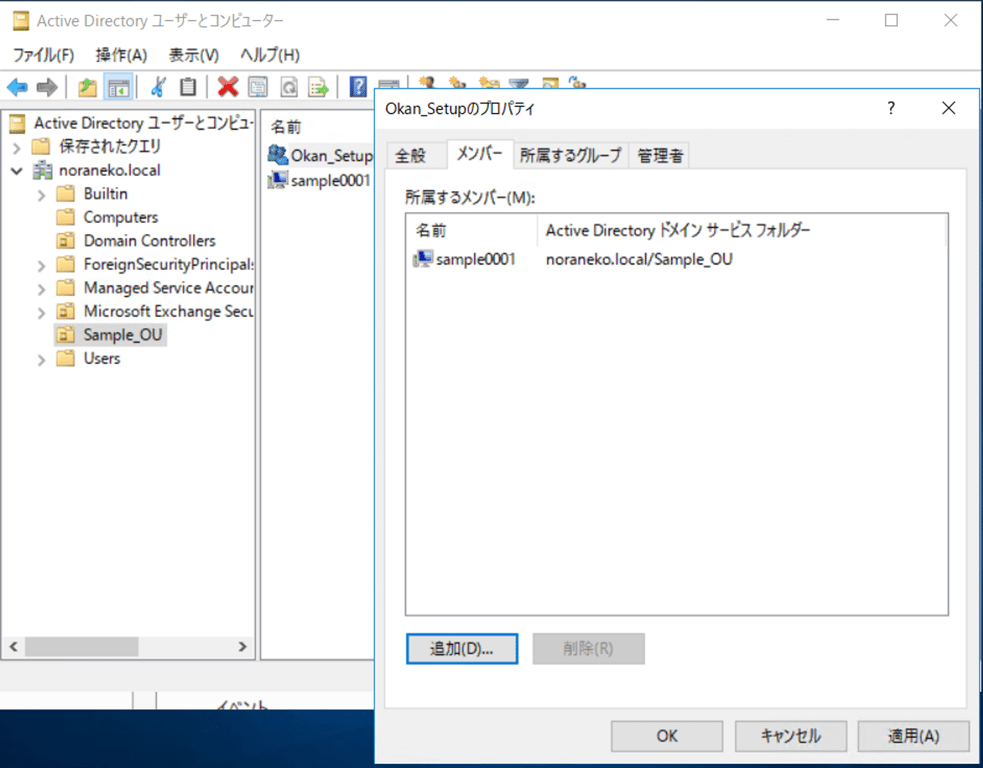Click the Active Directory ドメイン サービス フォルダー column header

point(740,230)
